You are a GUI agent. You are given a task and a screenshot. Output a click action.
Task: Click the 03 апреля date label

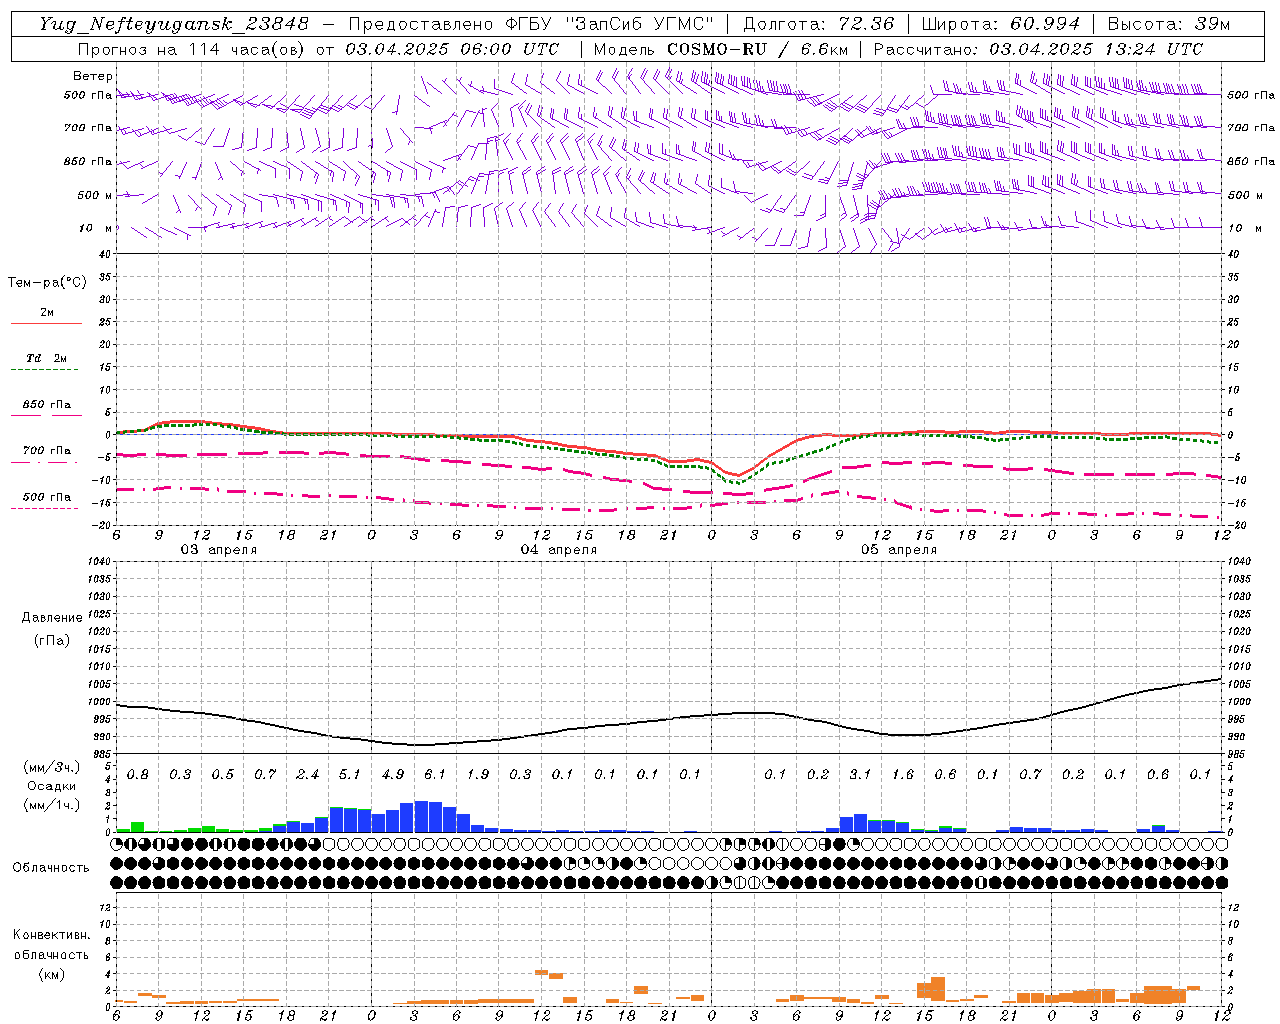[x=218, y=550]
